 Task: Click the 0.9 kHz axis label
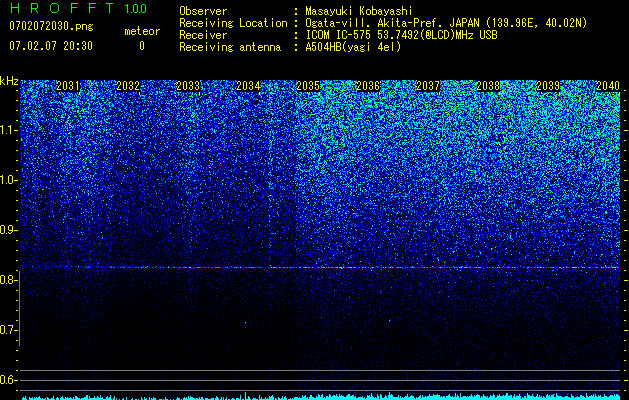[6, 230]
